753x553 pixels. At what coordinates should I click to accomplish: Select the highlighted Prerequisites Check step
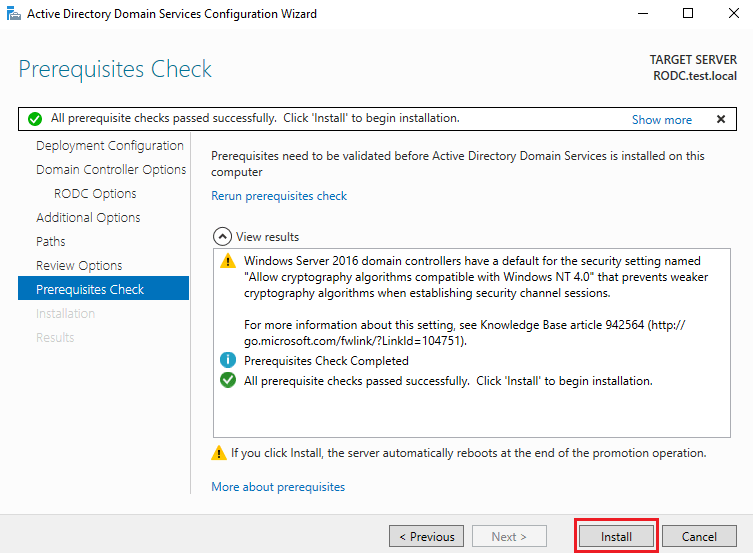[90, 290]
